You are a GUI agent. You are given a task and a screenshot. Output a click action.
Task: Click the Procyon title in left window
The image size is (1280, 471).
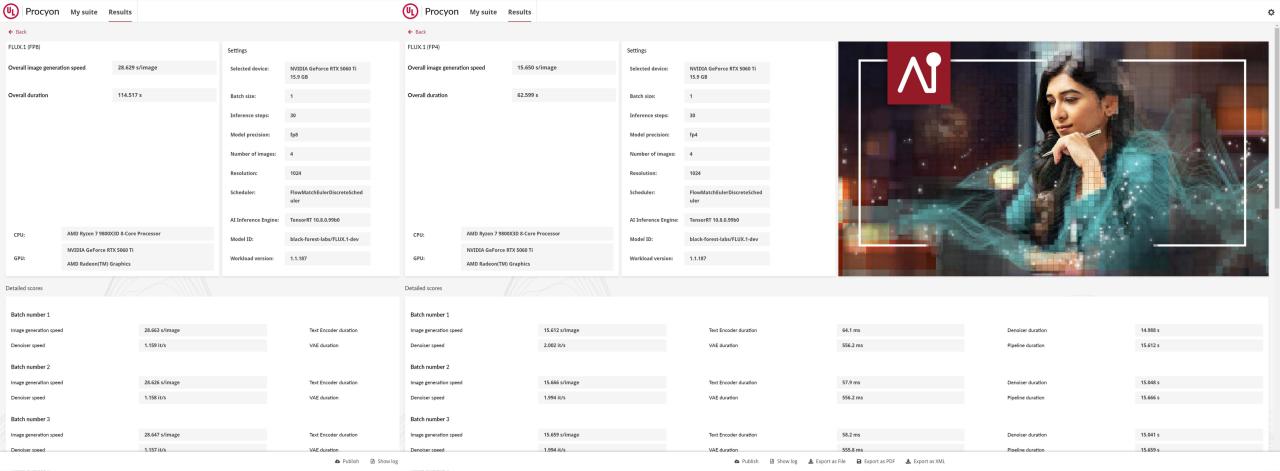point(42,12)
